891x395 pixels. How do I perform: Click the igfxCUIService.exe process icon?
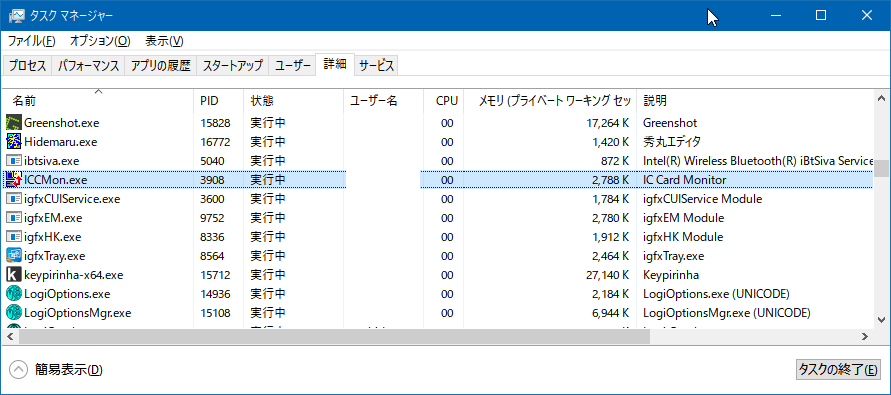click(14, 199)
